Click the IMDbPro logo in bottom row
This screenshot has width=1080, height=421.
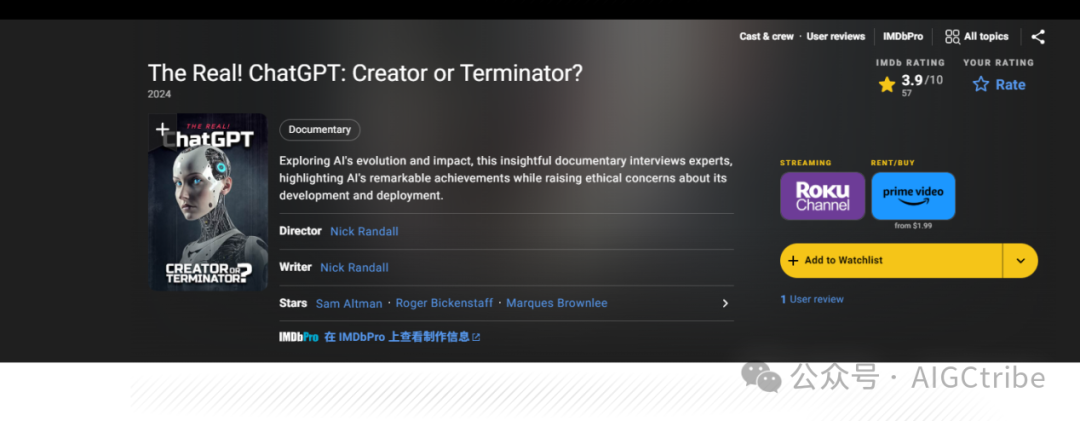coord(298,337)
